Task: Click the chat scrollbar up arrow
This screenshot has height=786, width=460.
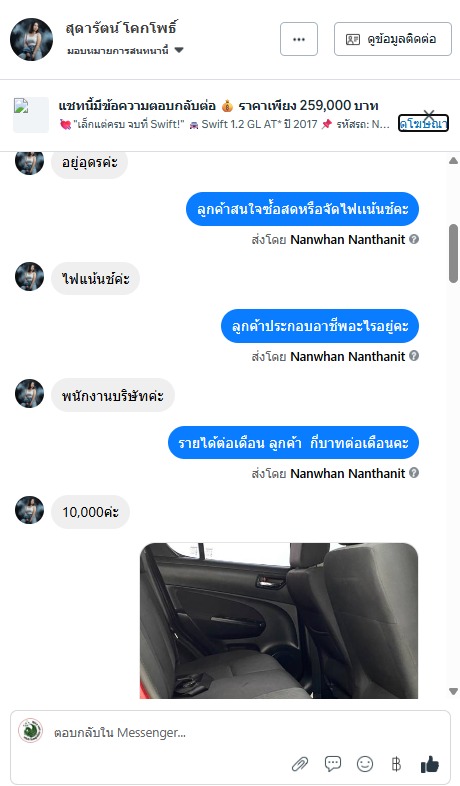Action: click(x=453, y=160)
